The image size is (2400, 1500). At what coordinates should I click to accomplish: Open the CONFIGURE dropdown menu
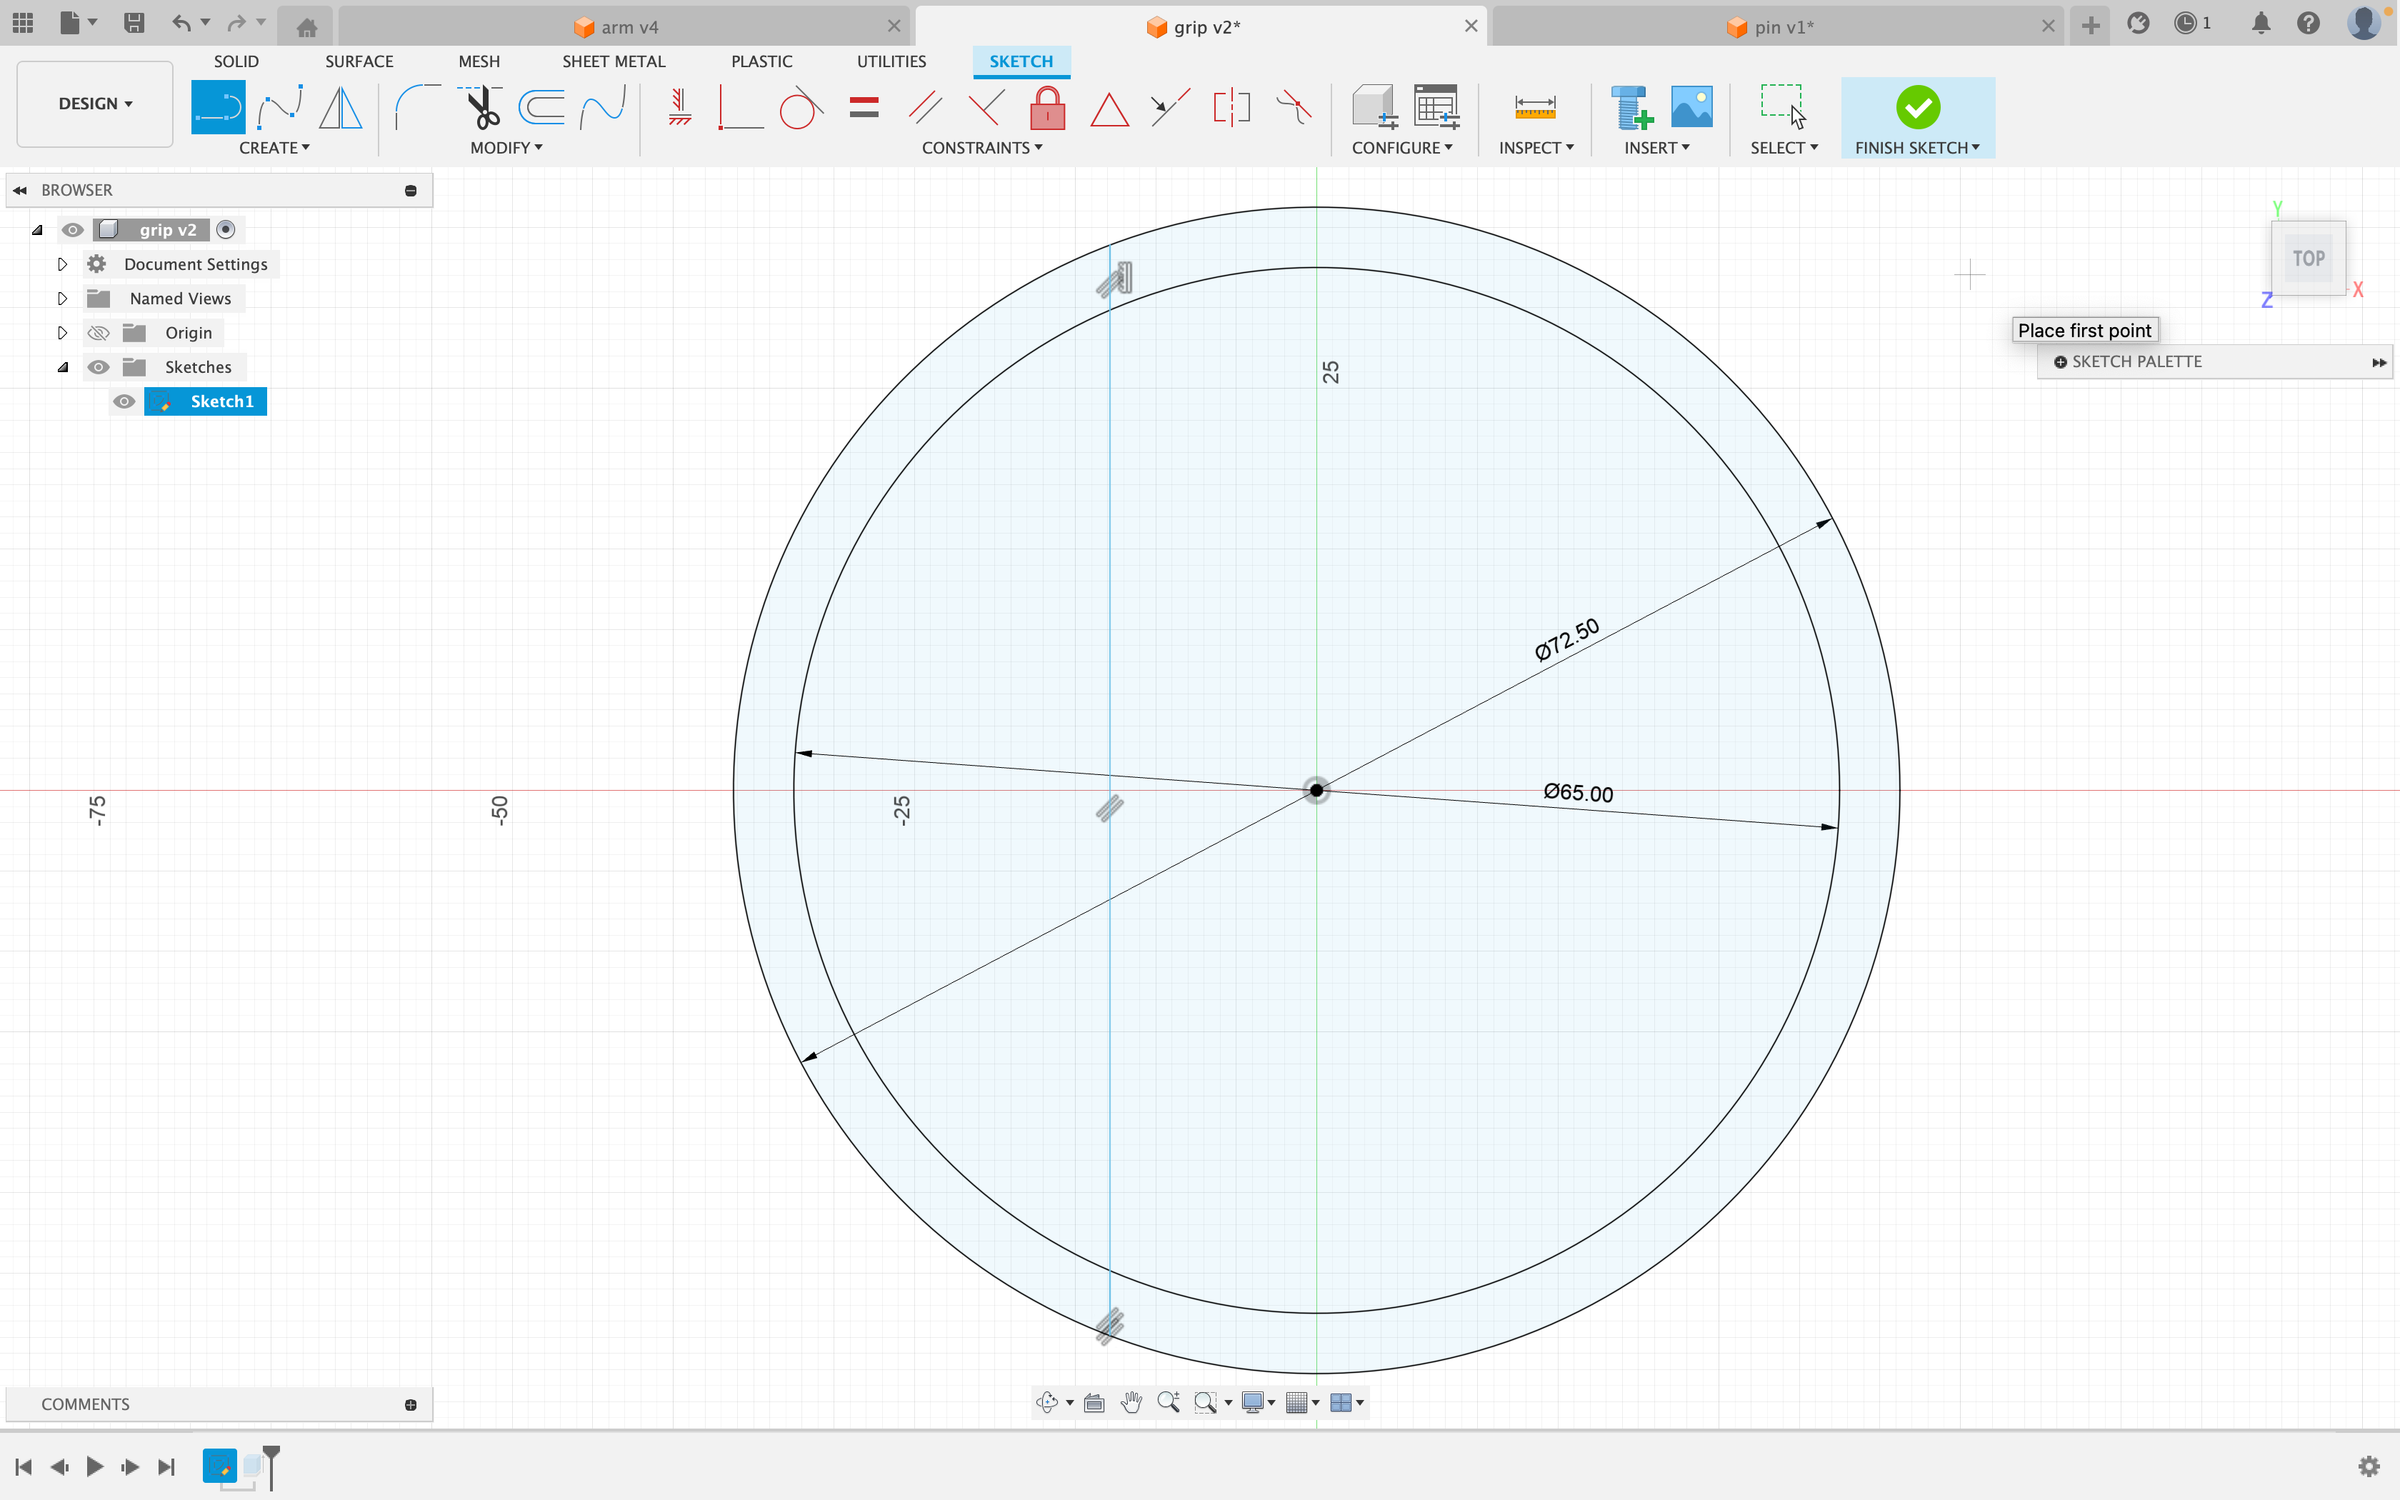[1402, 148]
